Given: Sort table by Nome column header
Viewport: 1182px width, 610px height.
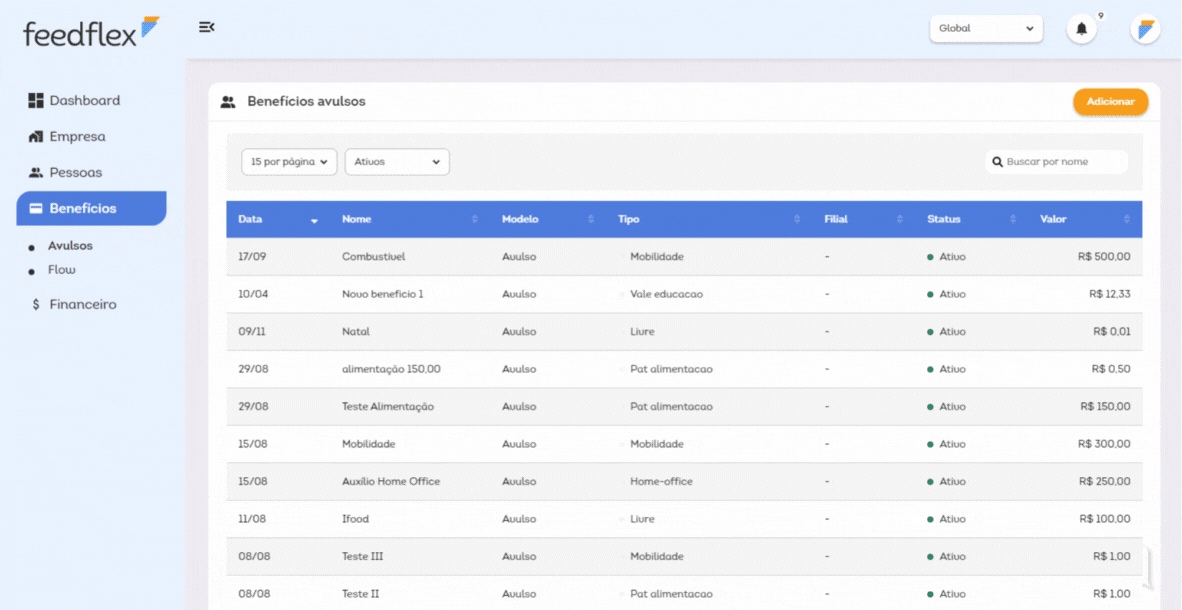Looking at the screenshot, I should click(410, 219).
